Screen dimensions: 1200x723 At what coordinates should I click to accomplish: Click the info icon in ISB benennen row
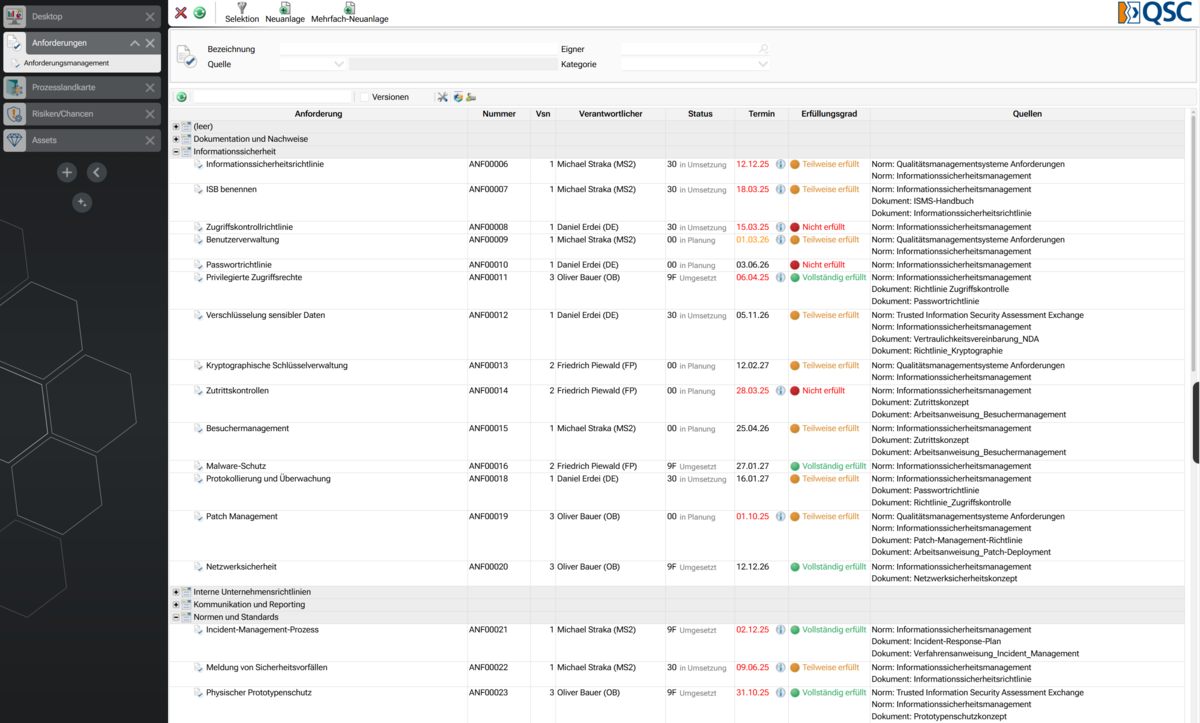point(781,189)
